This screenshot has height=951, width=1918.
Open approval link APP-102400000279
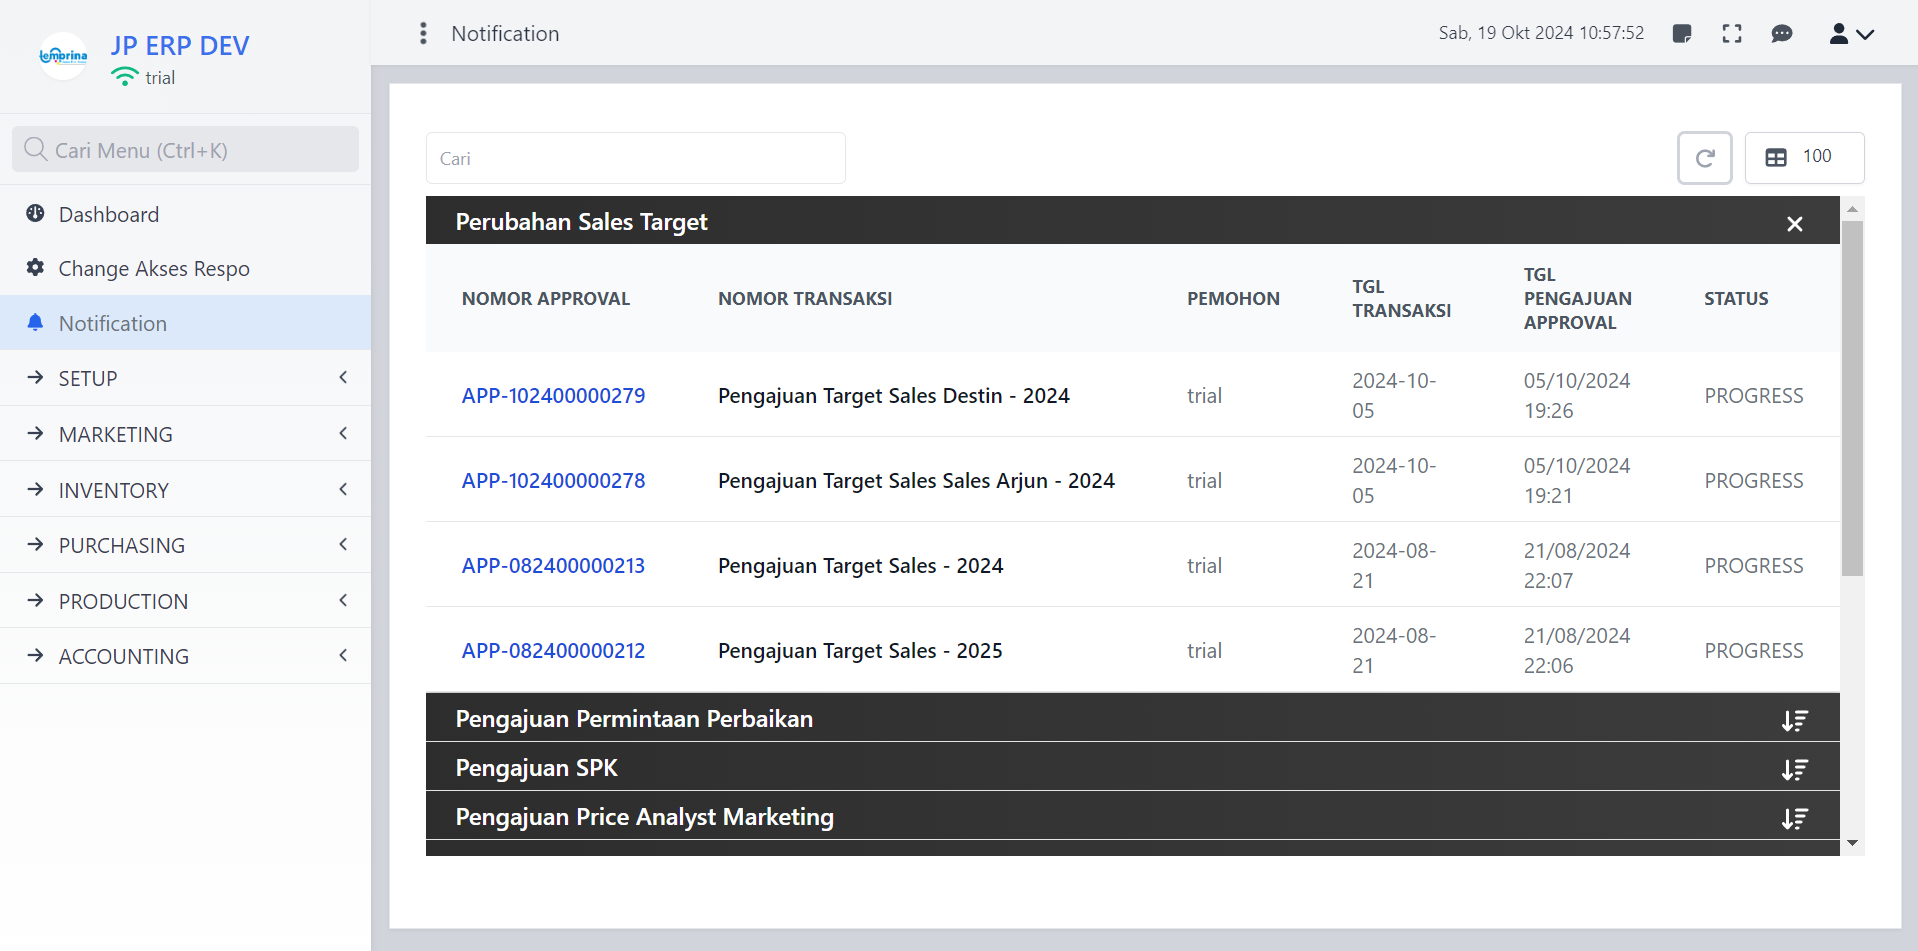click(x=553, y=396)
